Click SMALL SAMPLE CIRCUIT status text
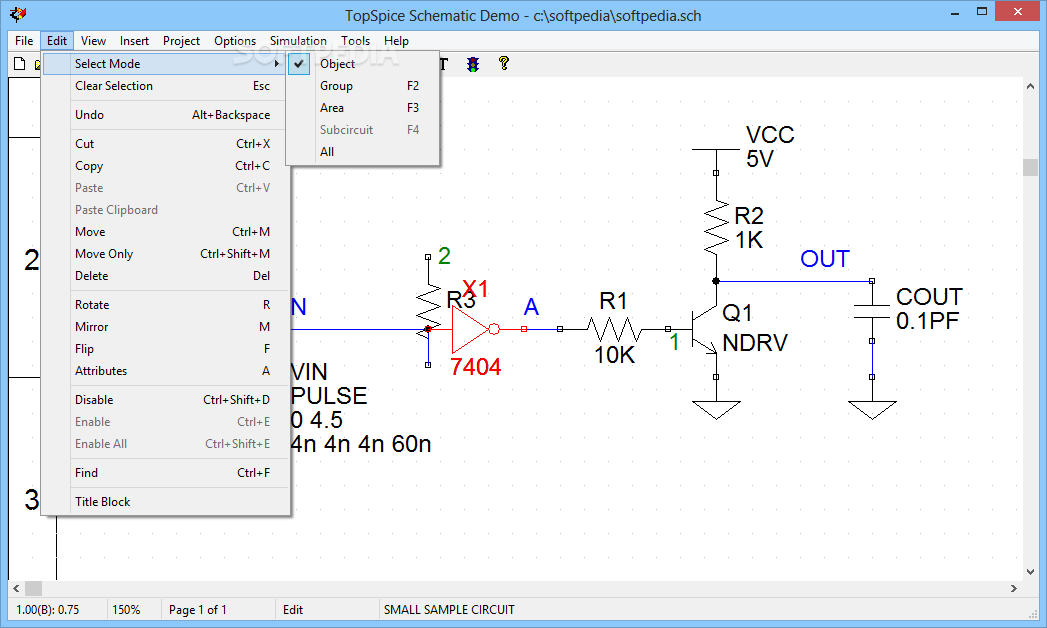The image size is (1047, 628). pyautogui.click(x=449, y=610)
